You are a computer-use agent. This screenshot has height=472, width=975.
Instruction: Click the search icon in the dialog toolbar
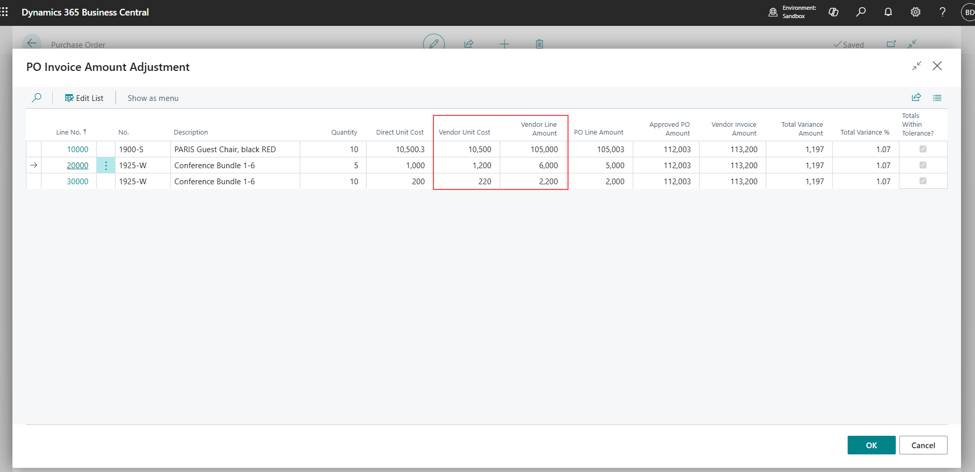[x=37, y=98]
